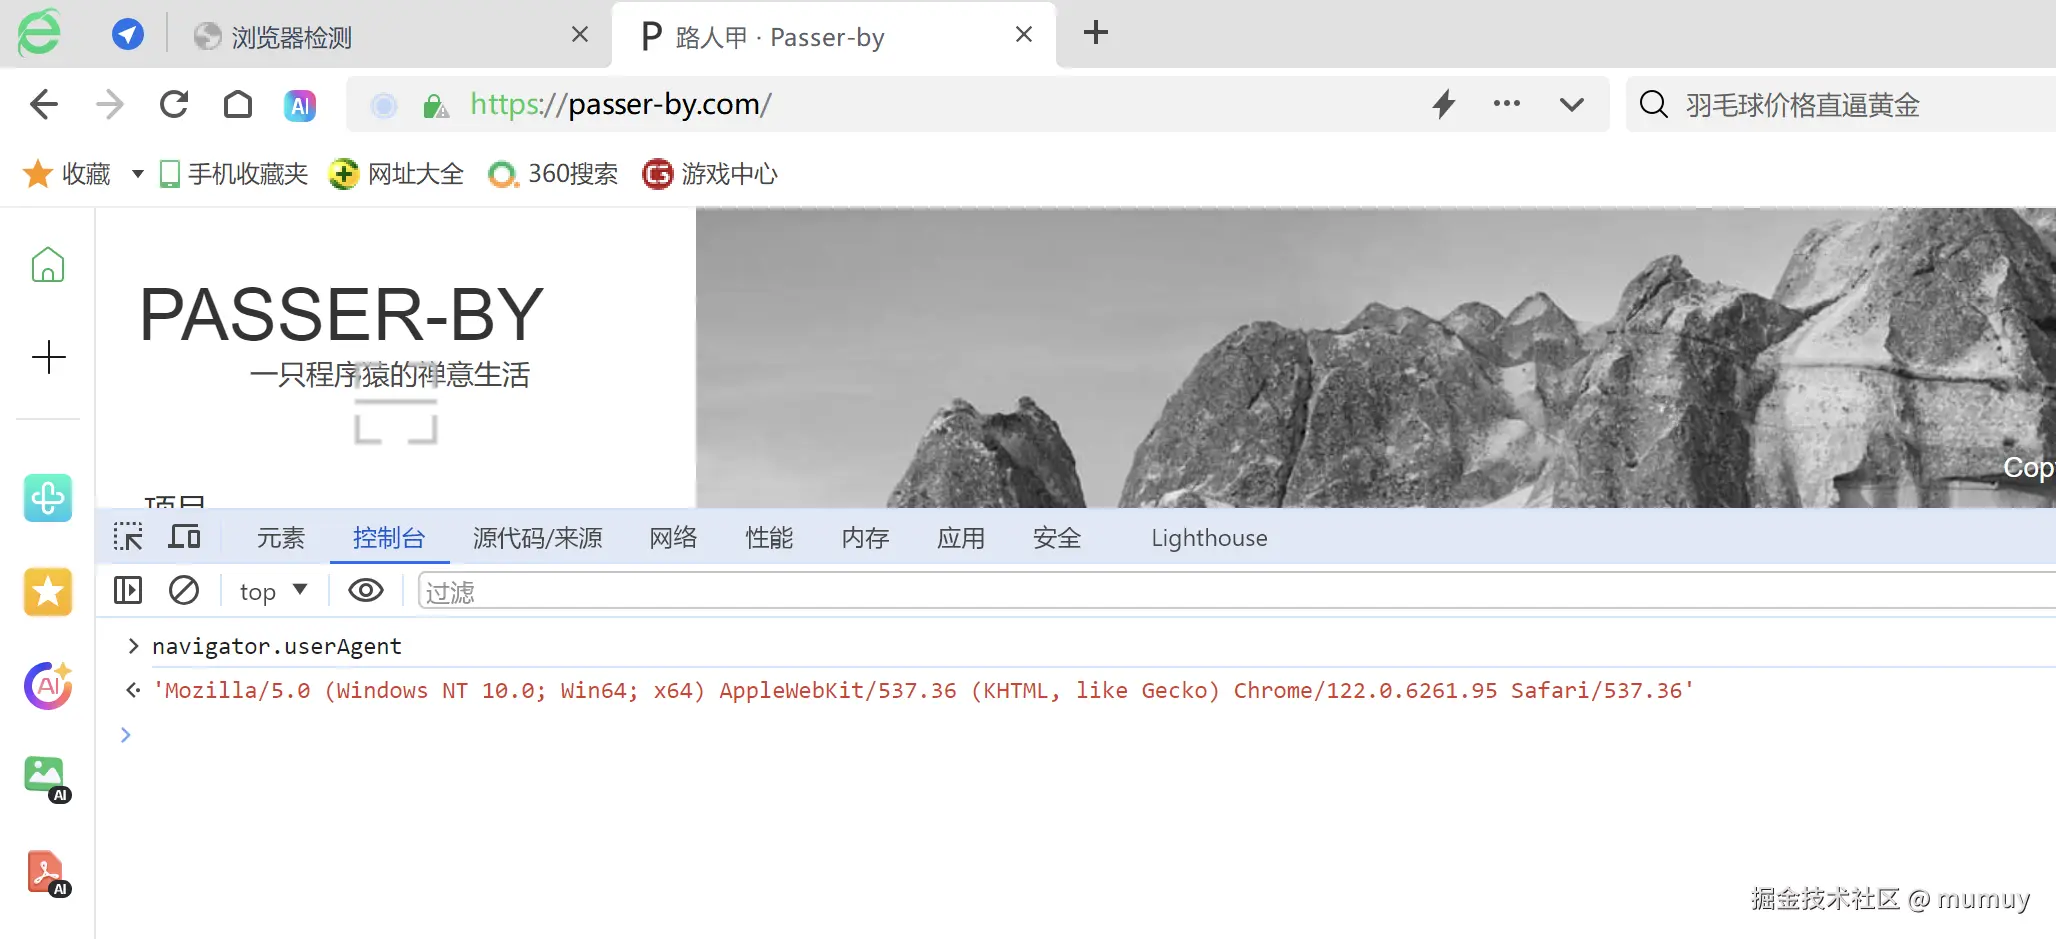Image resolution: width=2056 pixels, height=939 pixels.
Task: Click the search box with 羽毛球价格直逼黄金
Action: click(x=1841, y=104)
